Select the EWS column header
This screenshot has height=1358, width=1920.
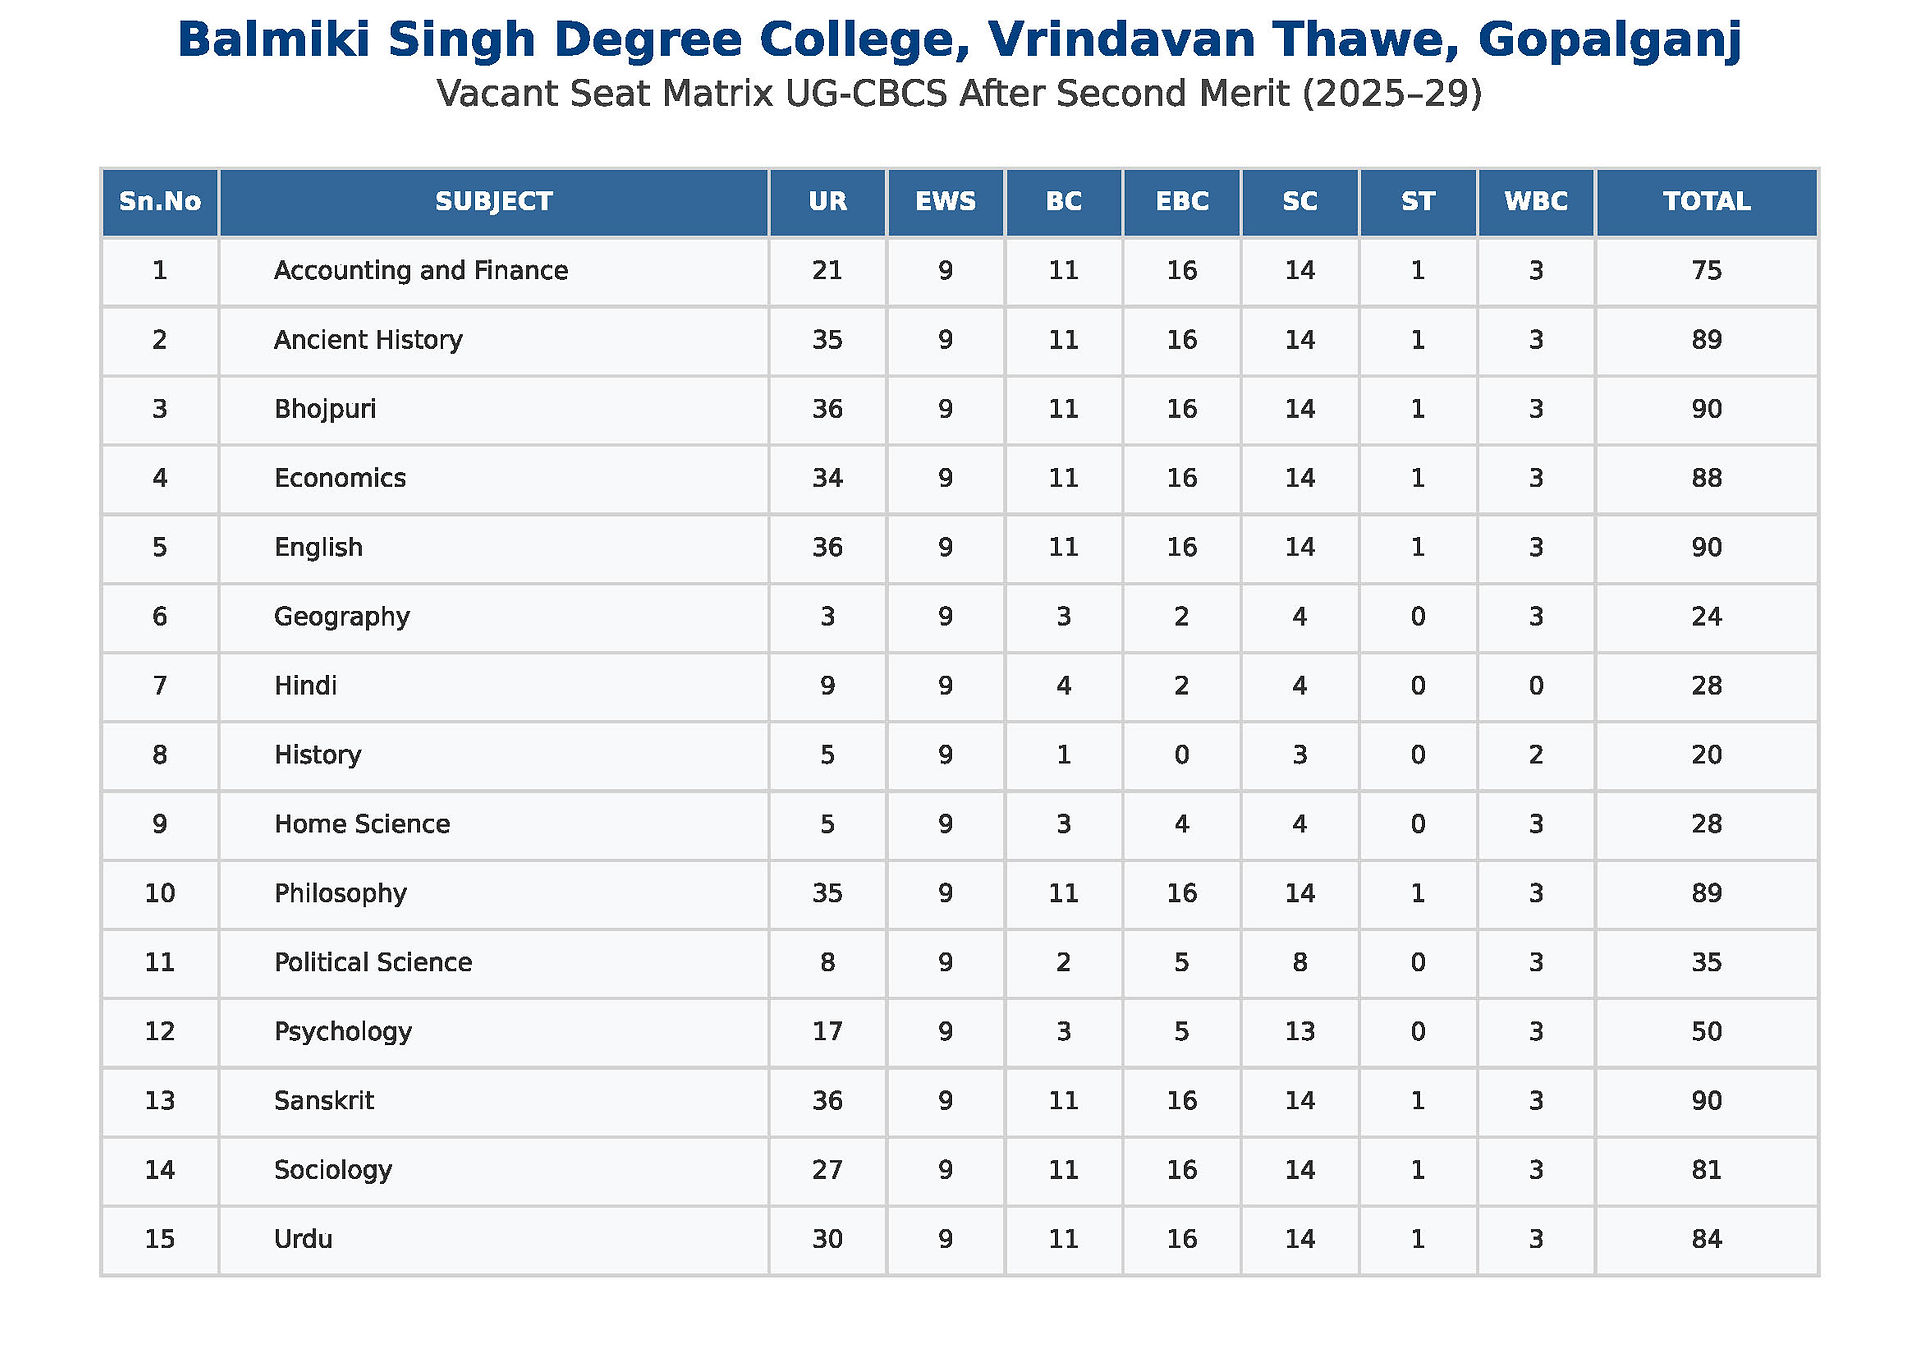[945, 202]
